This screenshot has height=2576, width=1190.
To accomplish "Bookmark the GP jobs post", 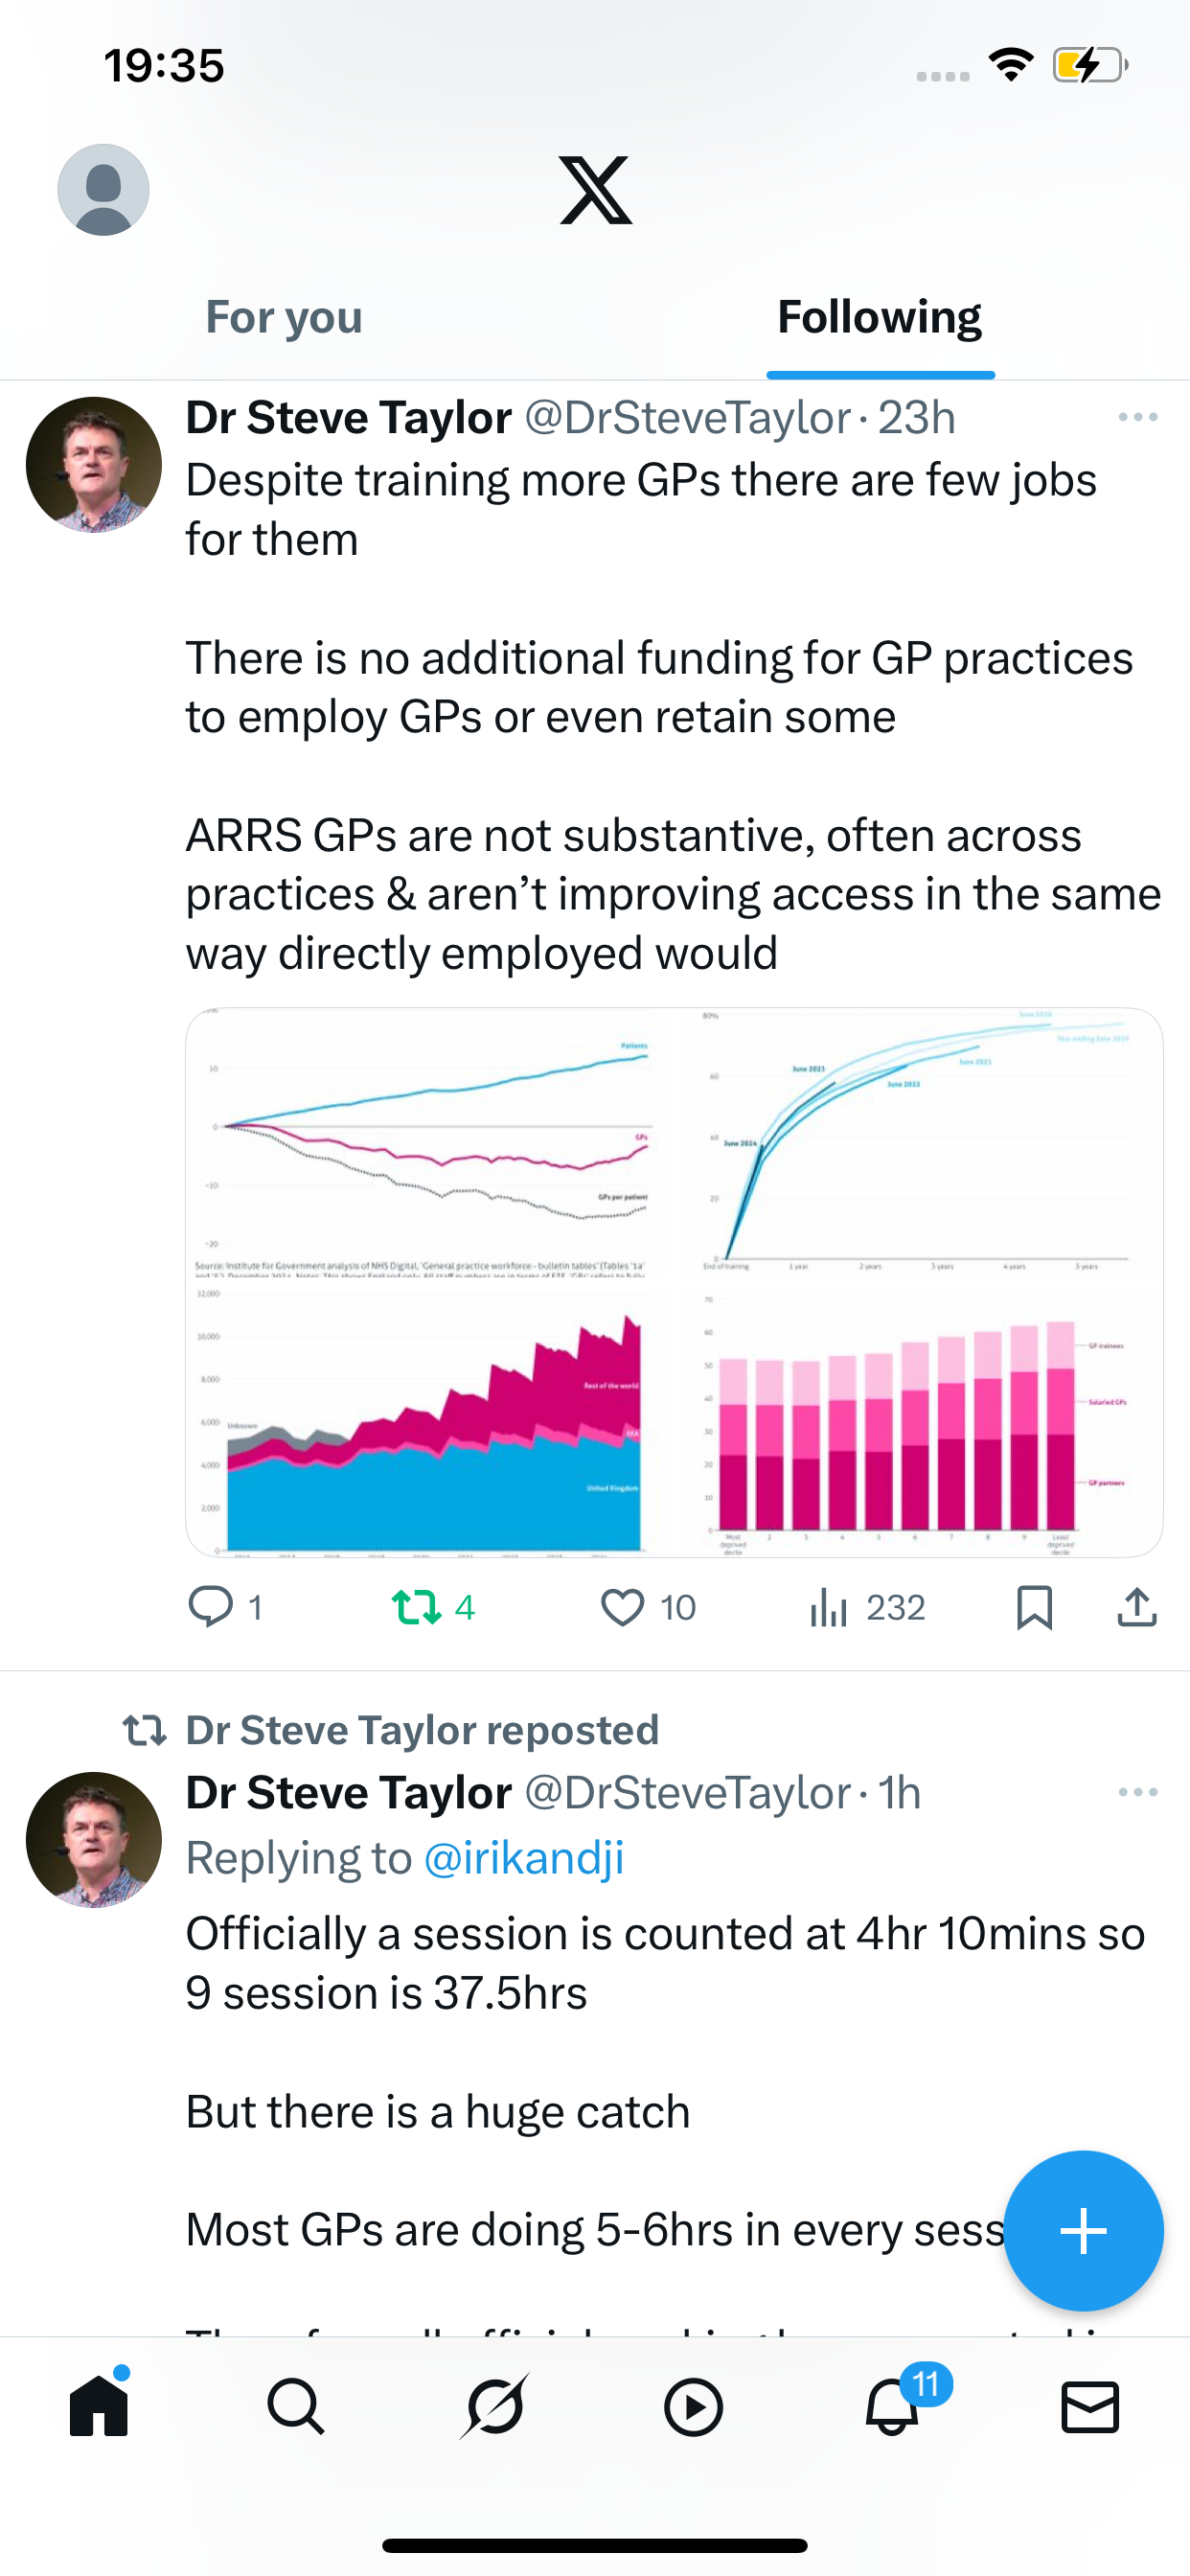I will pyautogui.click(x=1034, y=1607).
